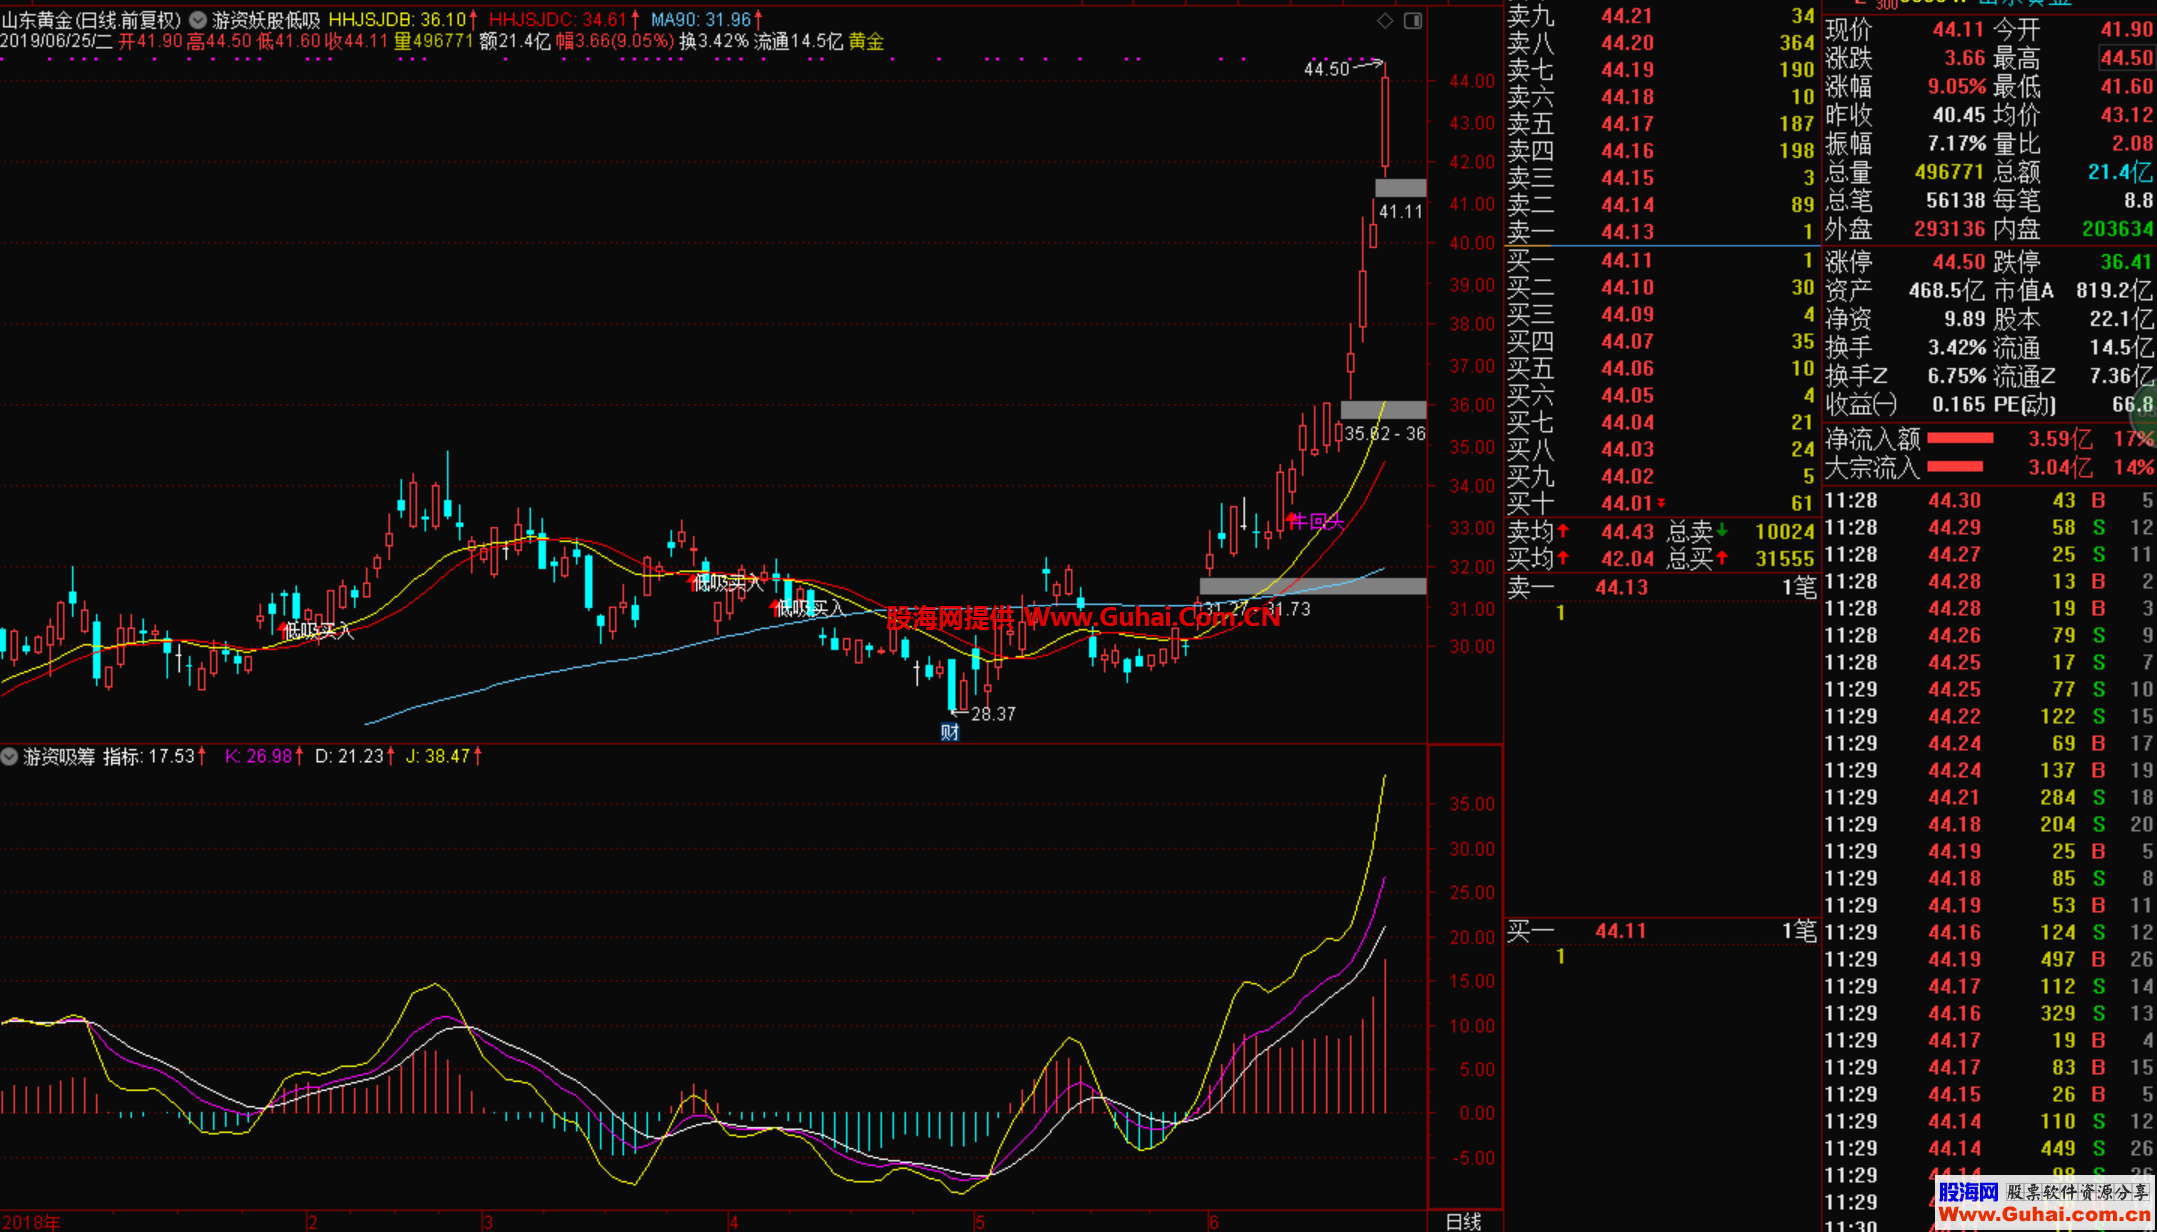
Task: Click the 总买 31555 total value
Action: (x=1784, y=559)
